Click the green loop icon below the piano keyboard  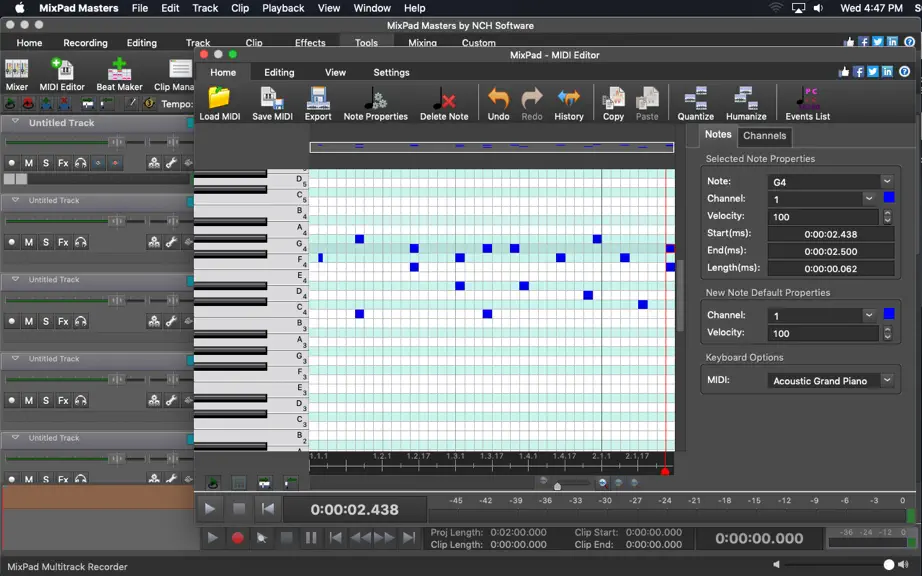pyautogui.click(x=213, y=483)
